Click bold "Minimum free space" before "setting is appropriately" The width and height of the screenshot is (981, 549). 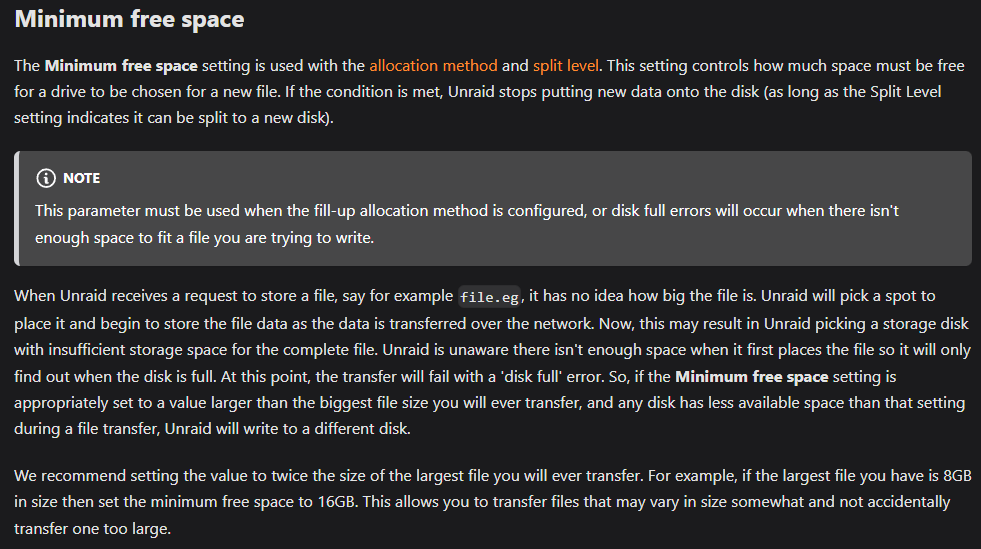[x=751, y=376]
